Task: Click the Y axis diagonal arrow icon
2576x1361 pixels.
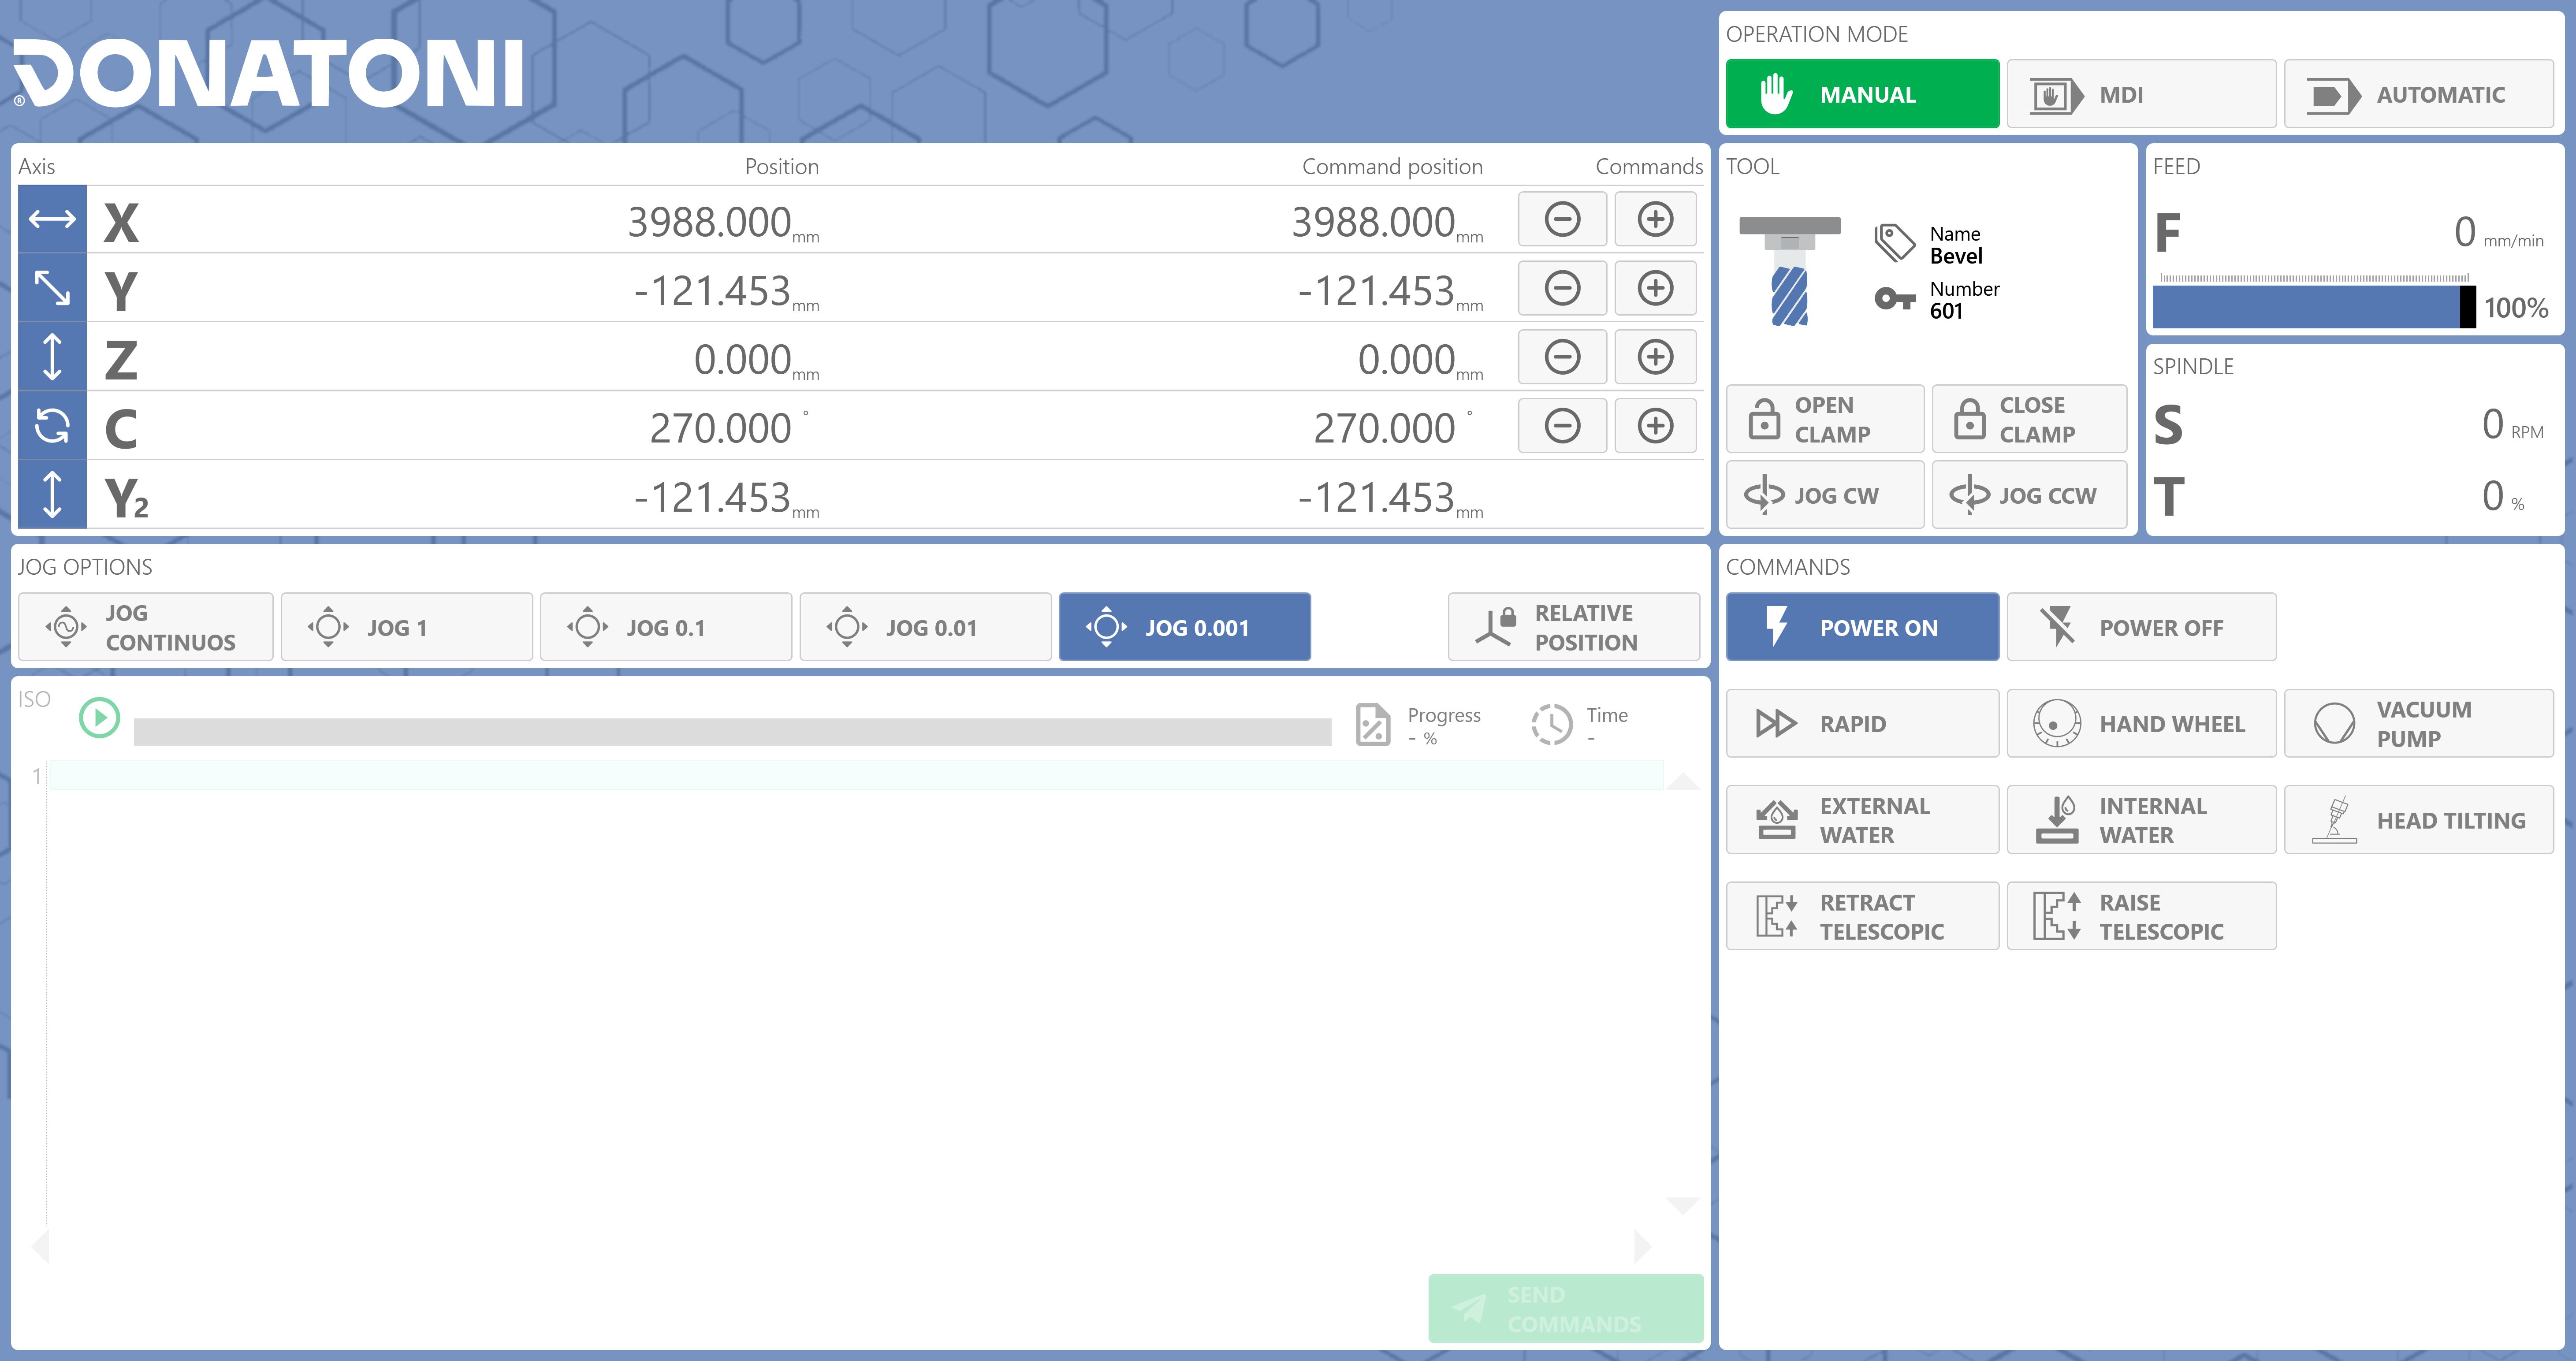Action: (52, 288)
